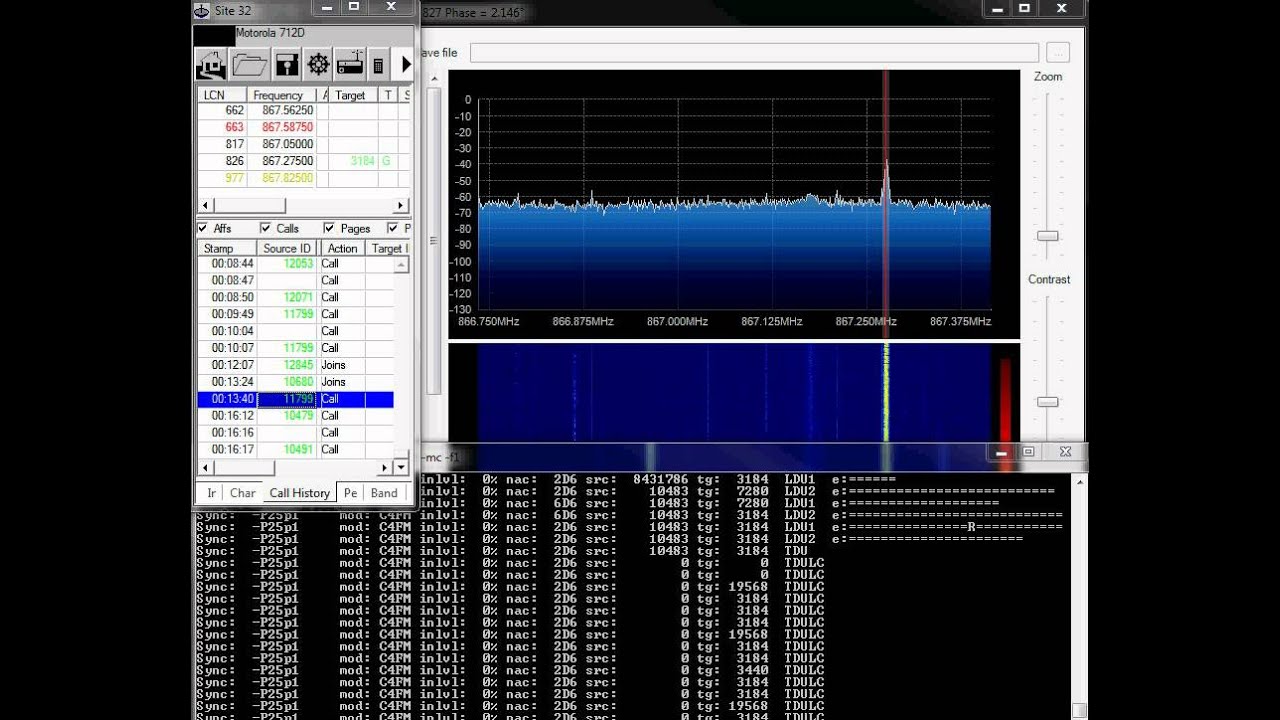Switch to the Band tab
The height and width of the screenshot is (720, 1280).
click(384, 493)
